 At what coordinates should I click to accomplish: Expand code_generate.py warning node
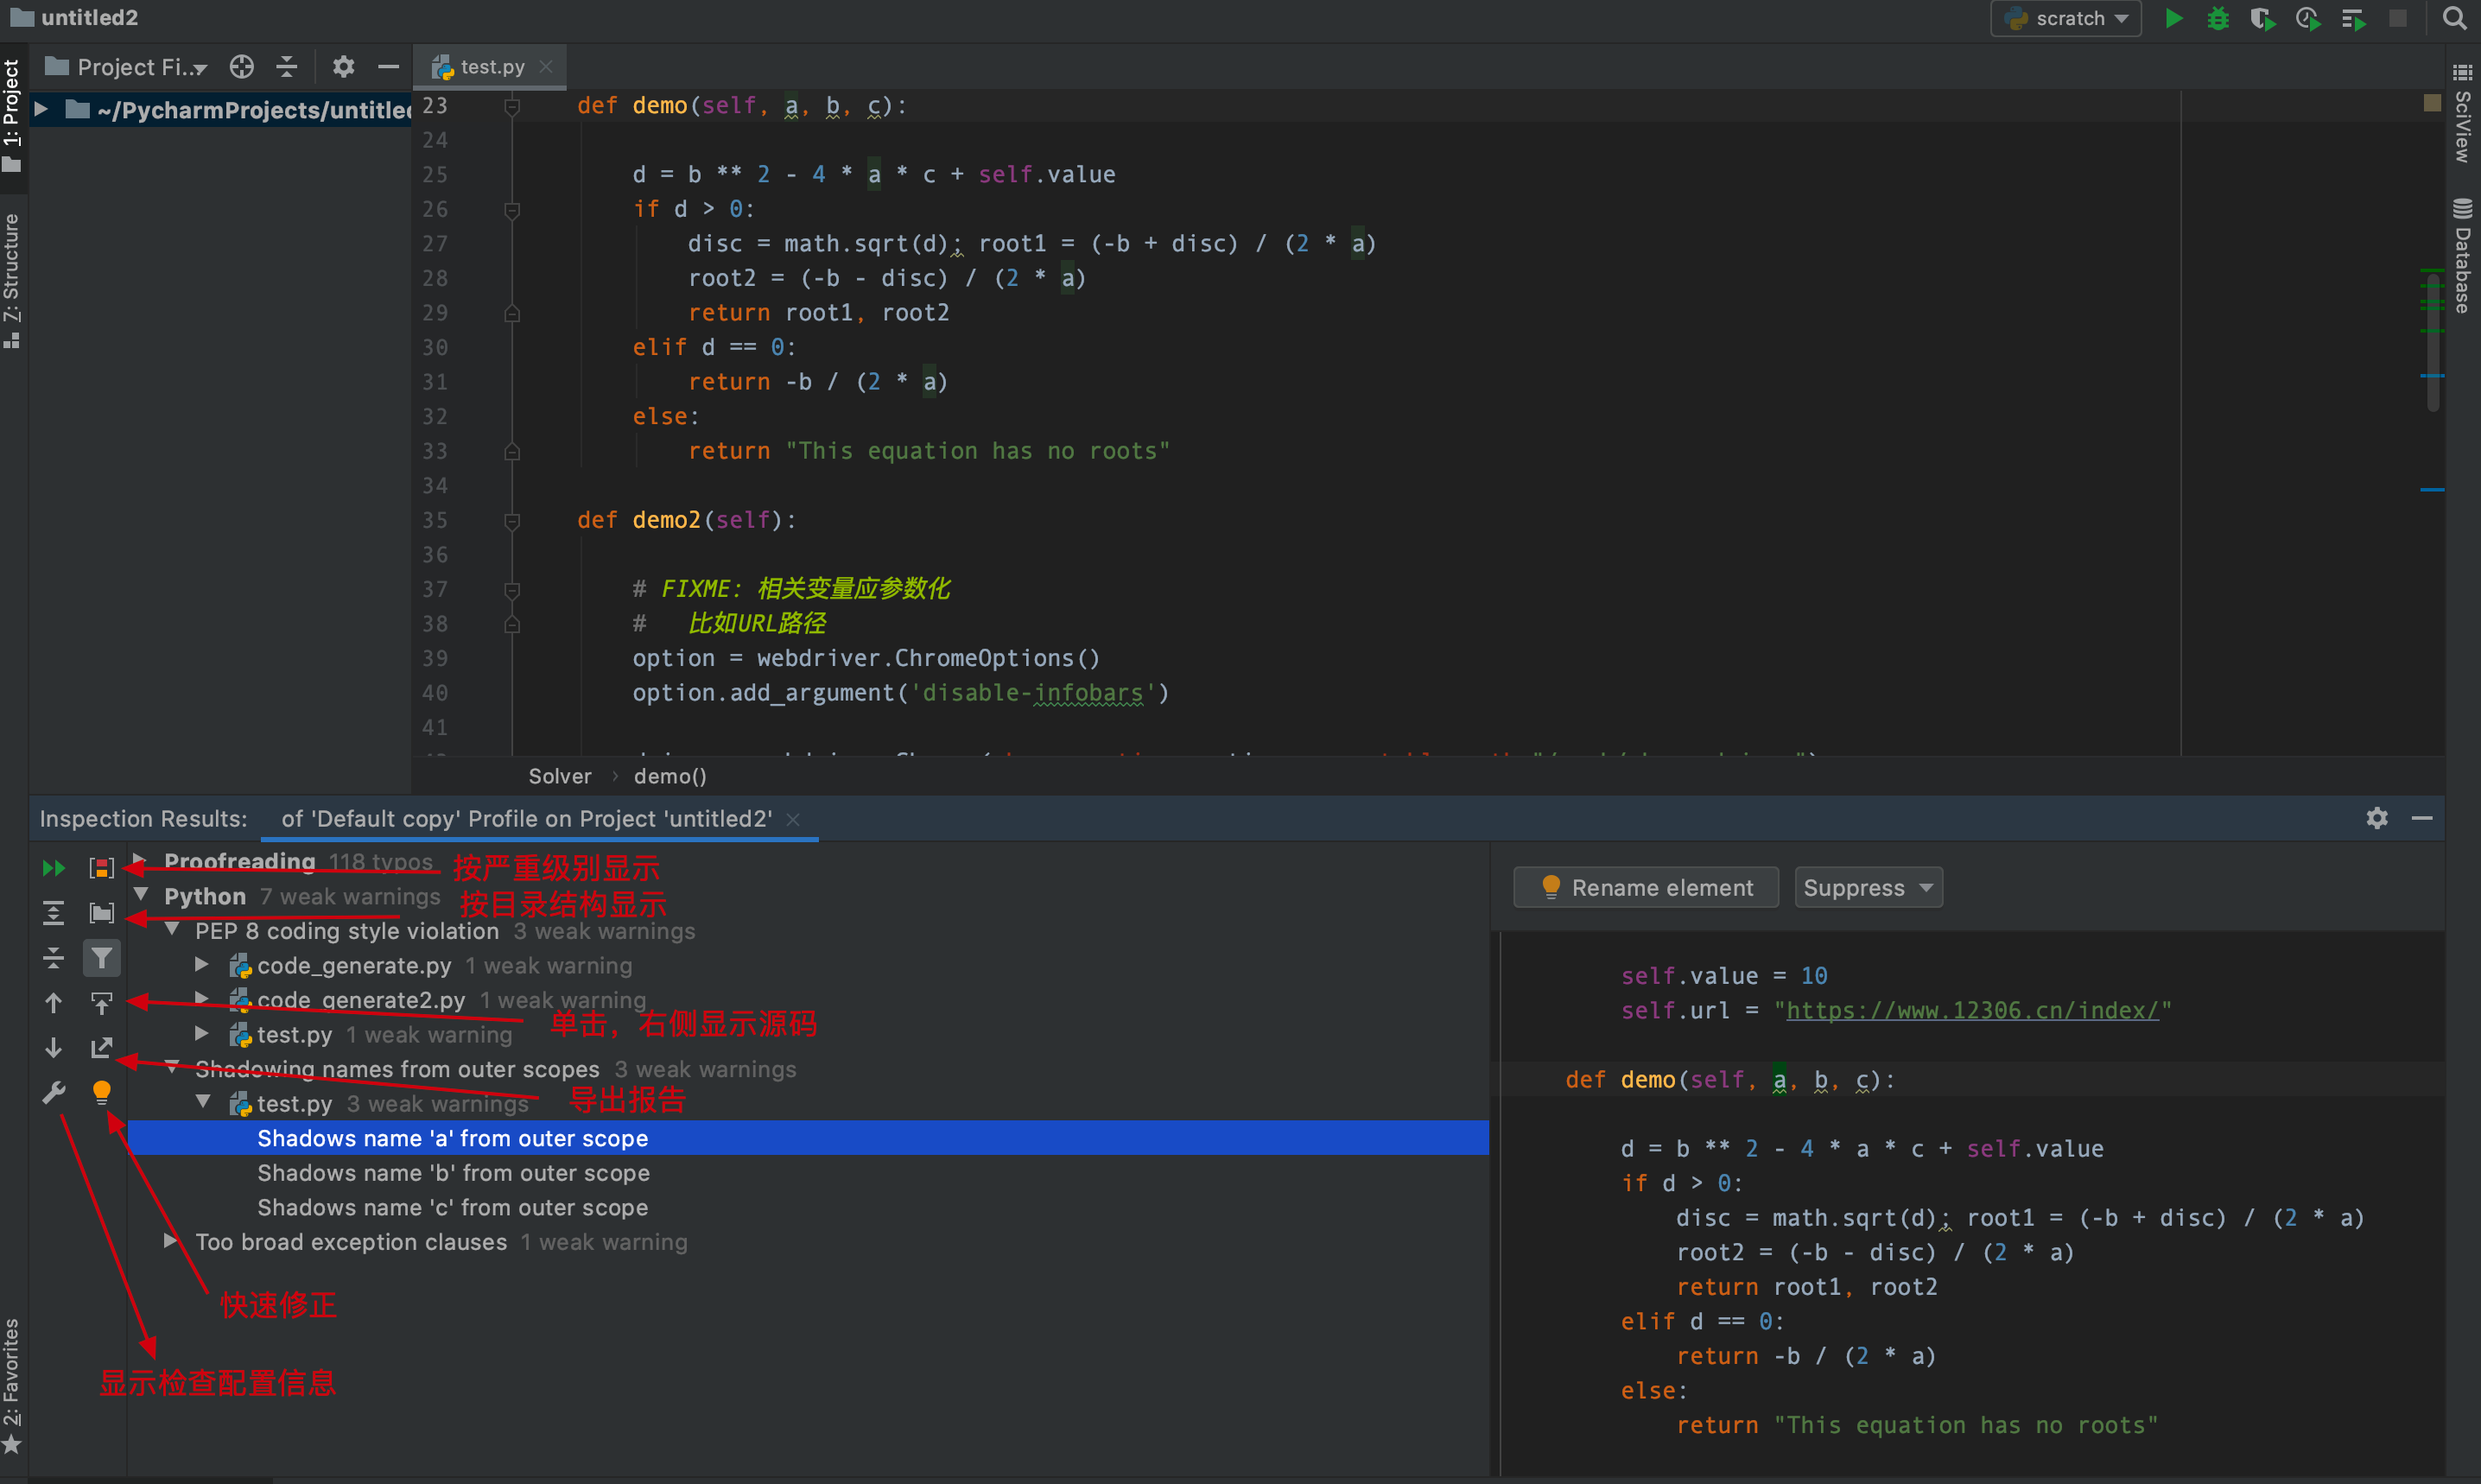click(202, 964)
